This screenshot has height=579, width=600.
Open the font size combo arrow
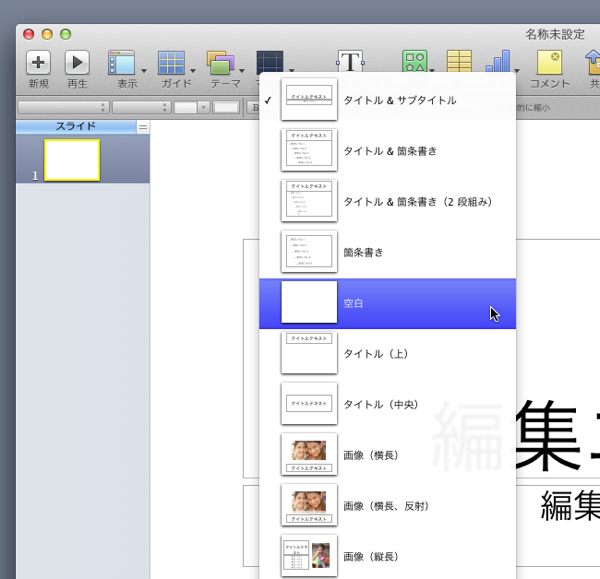(203, 108)
